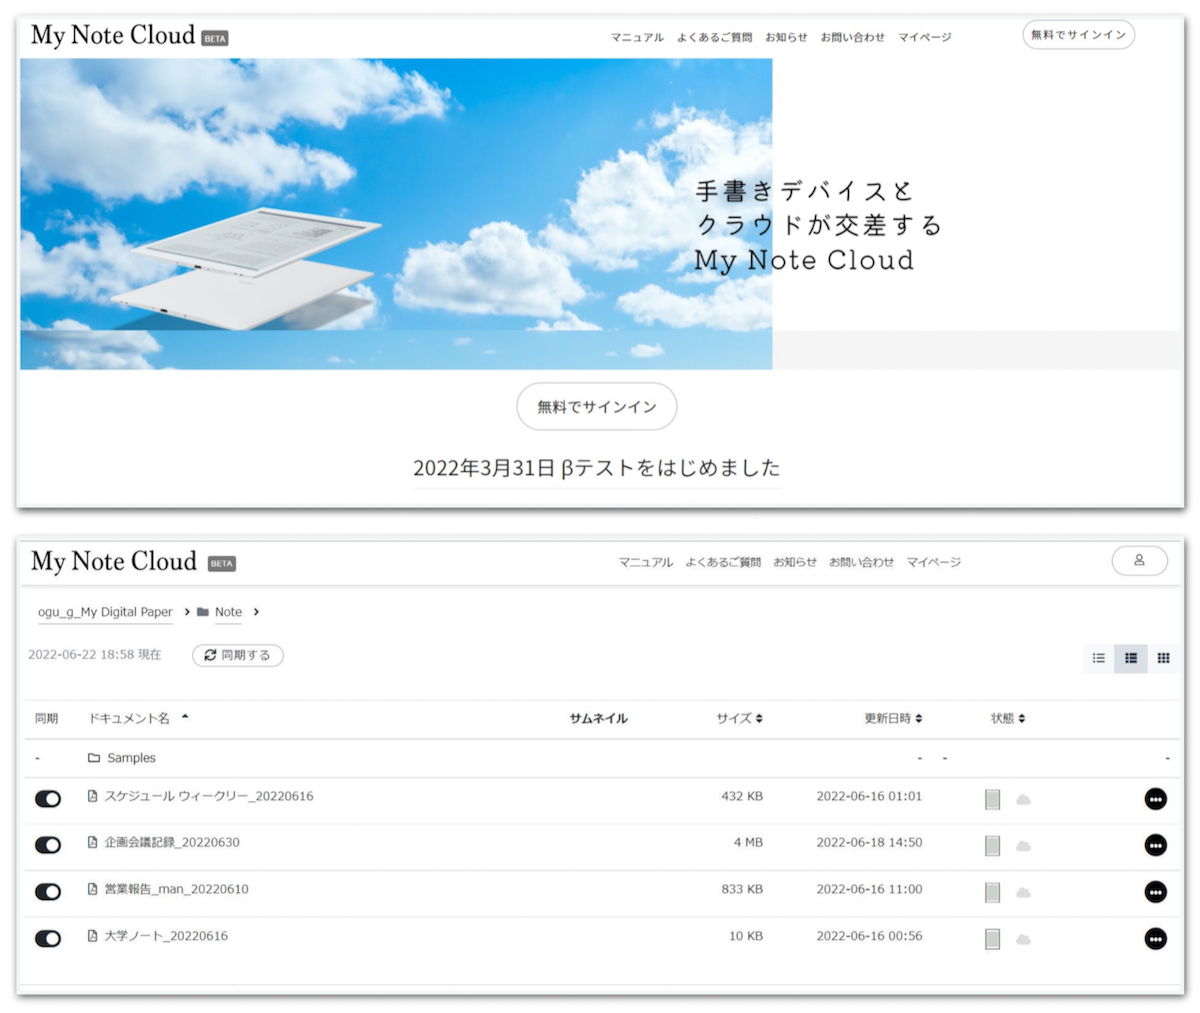The height and width of the screenshot is (1013, 1200).
Task: Open マニュアル in the top banner navigation
Action: [x=637, y=37]
